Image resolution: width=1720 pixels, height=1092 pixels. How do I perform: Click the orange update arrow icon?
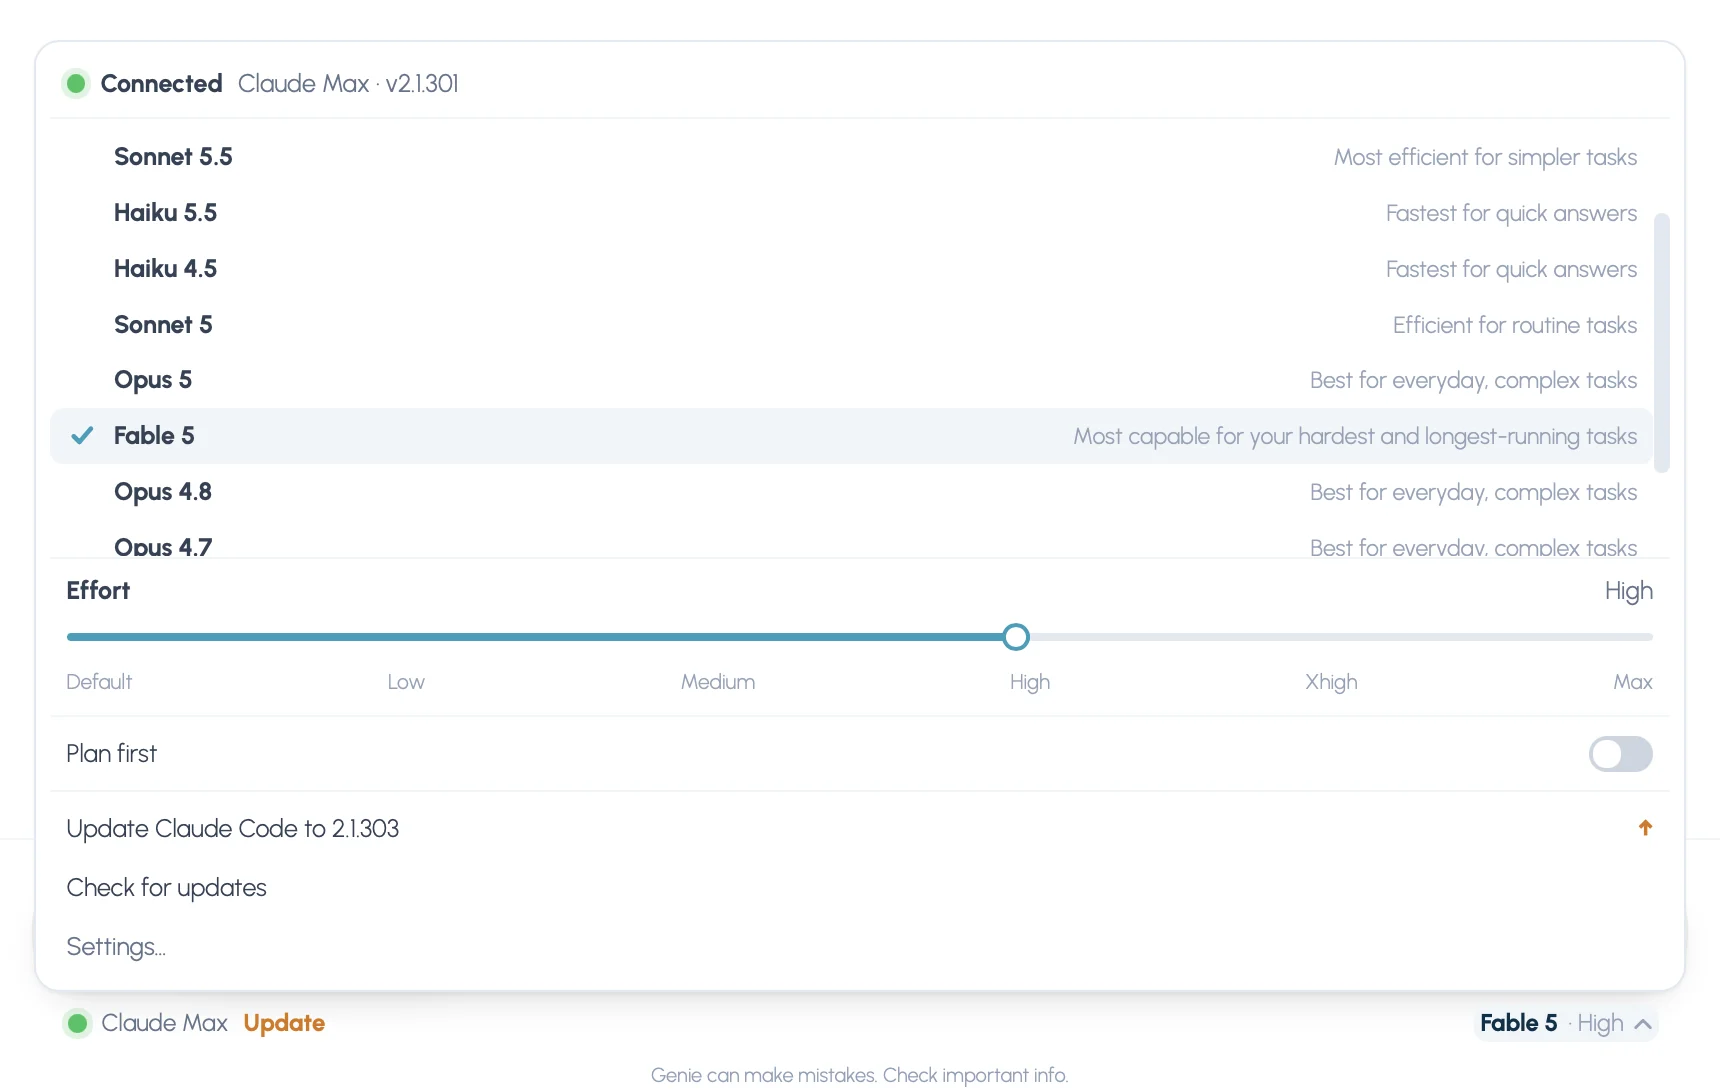tap(1645, 828)
